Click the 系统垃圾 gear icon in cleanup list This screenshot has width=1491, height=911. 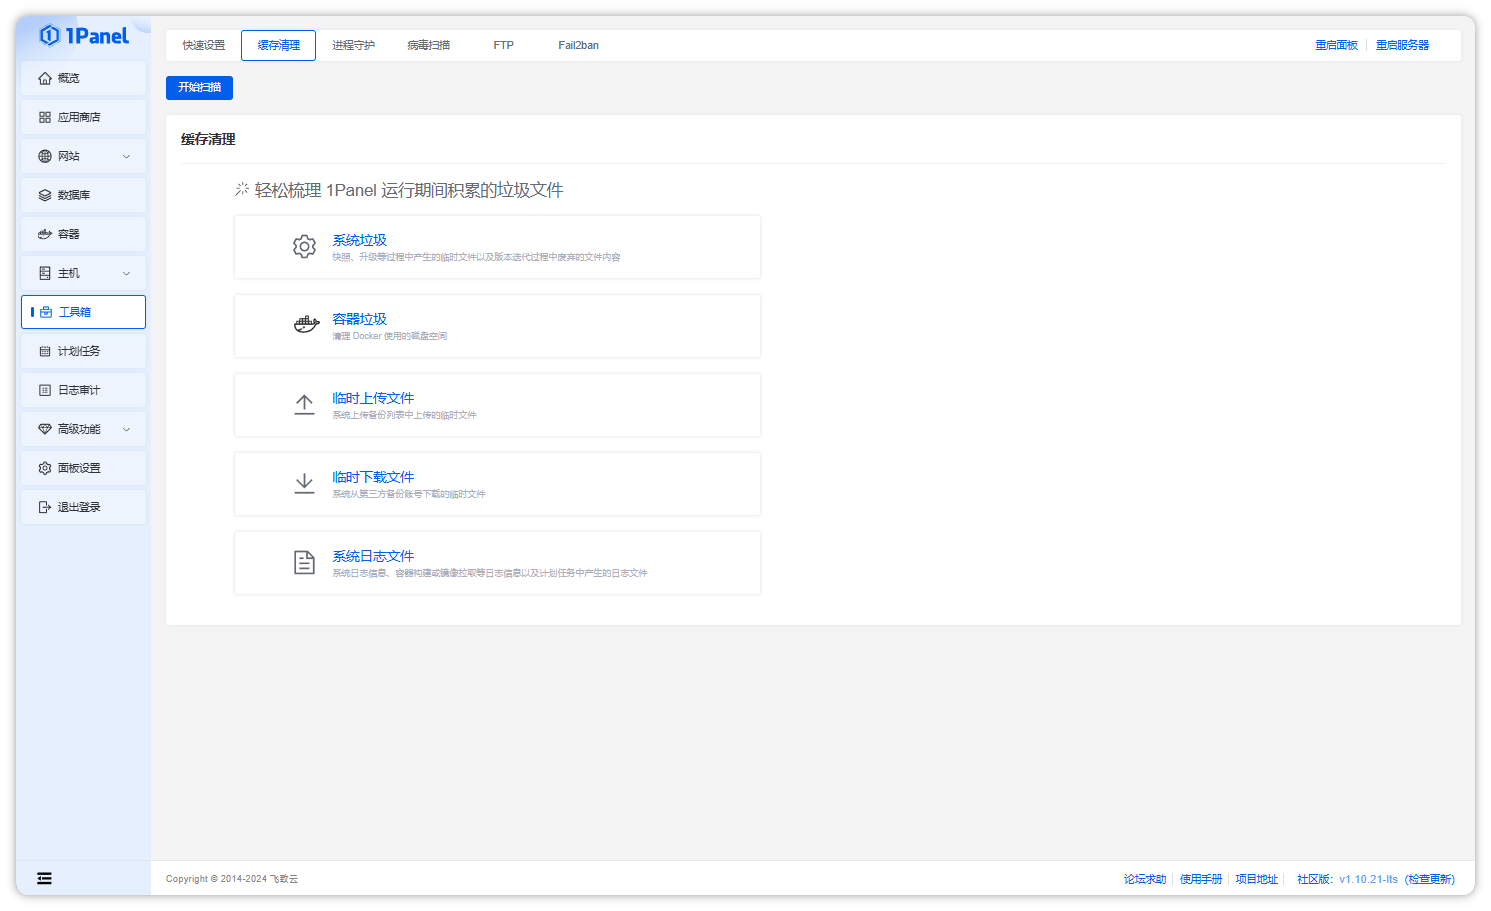304,246
